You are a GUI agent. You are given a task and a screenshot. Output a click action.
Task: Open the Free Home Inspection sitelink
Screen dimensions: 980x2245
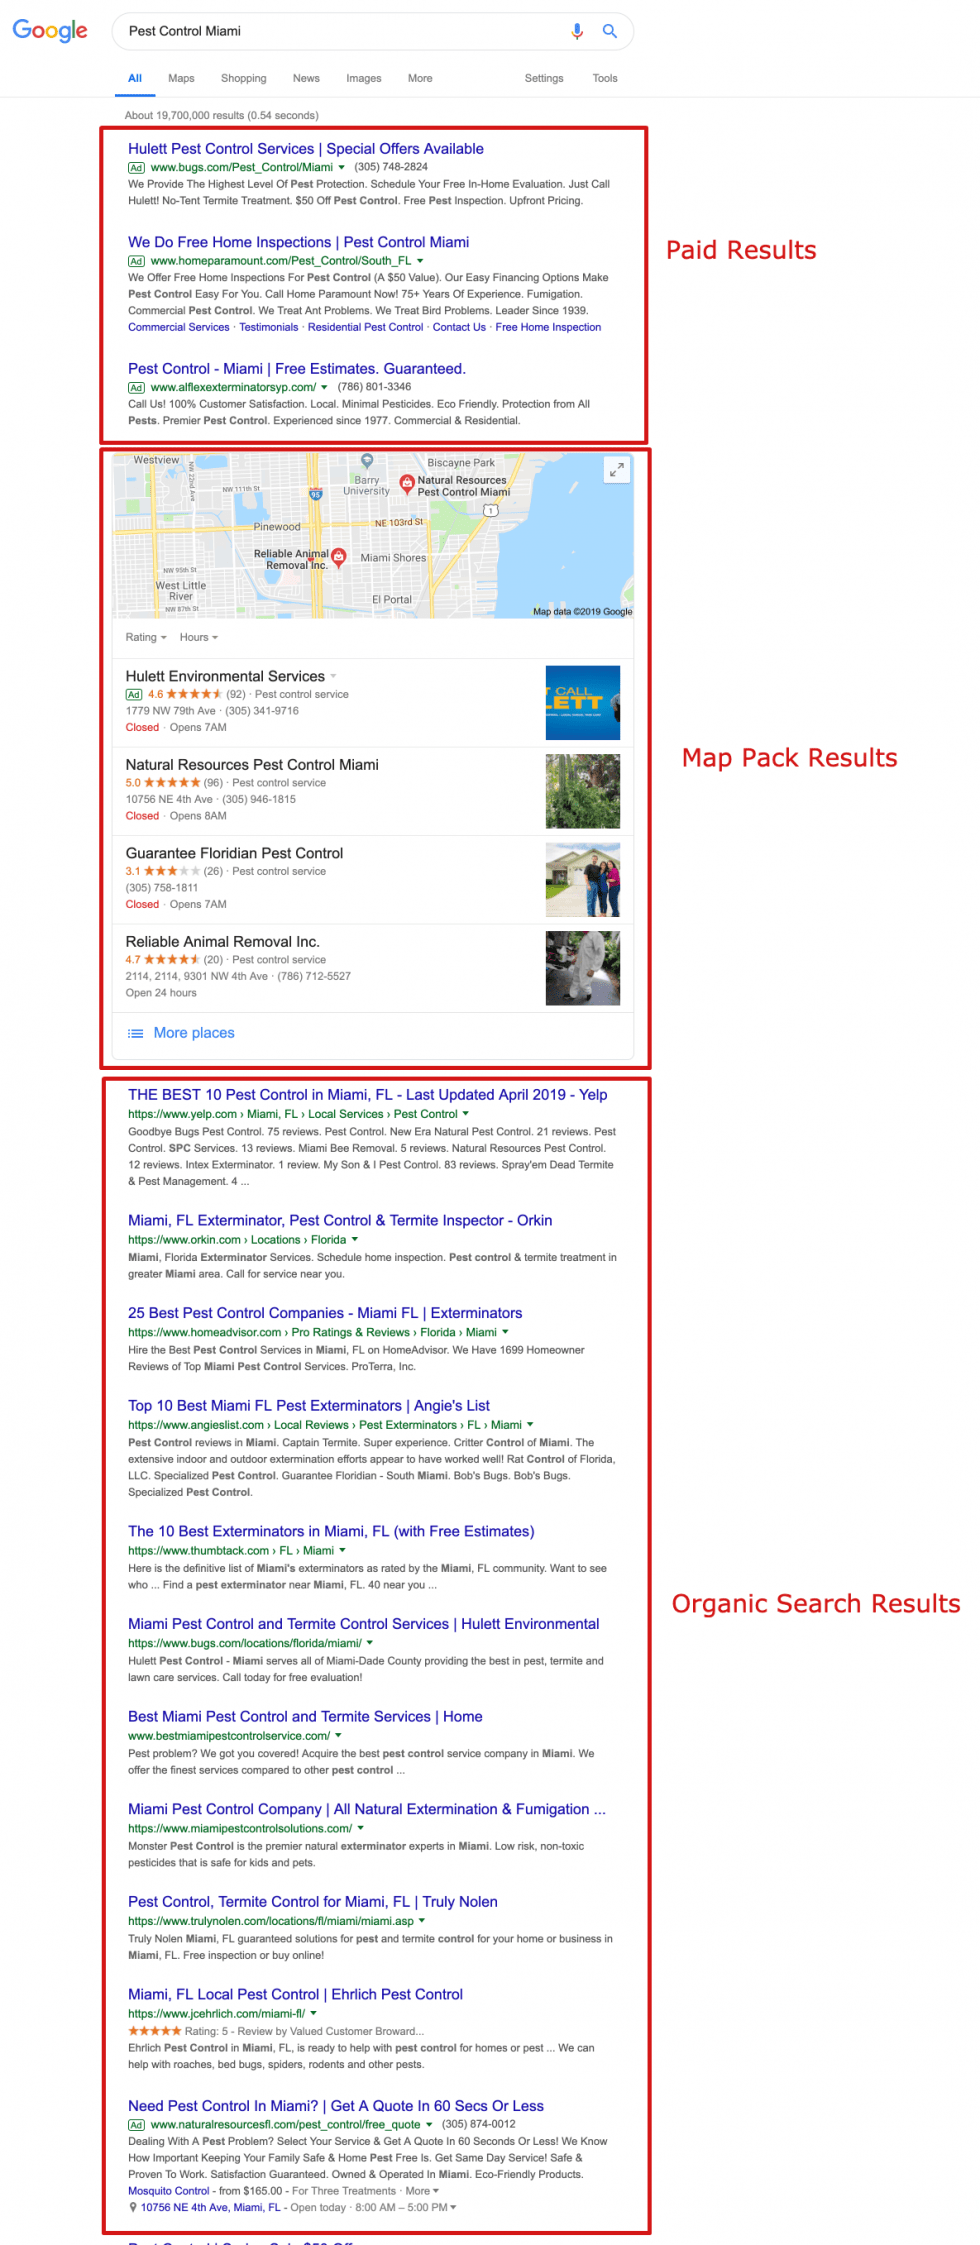(x=548, y=327)
